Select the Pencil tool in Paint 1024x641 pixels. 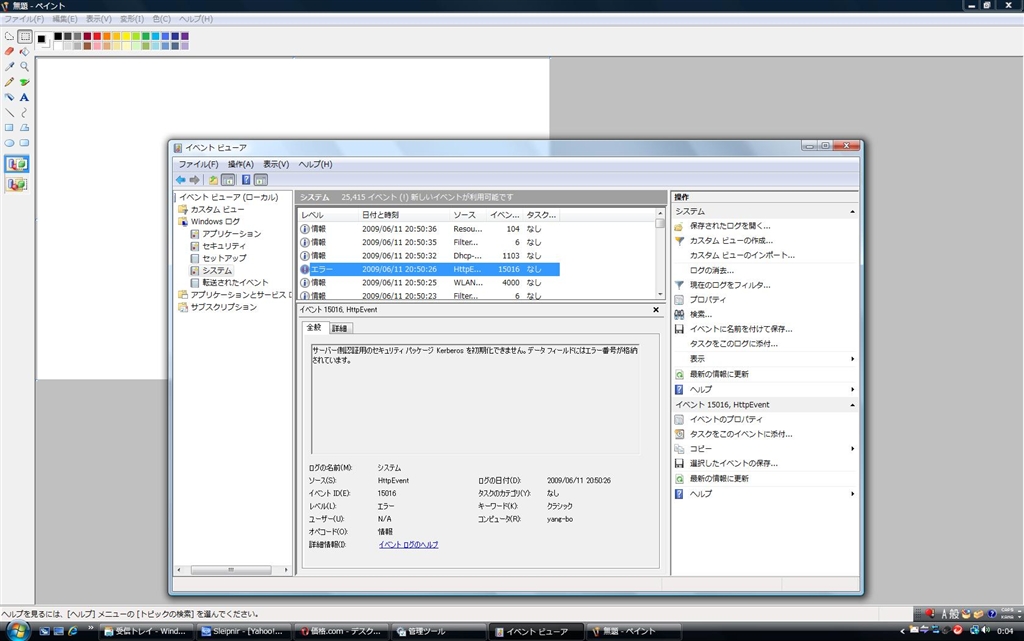[9, 82]
